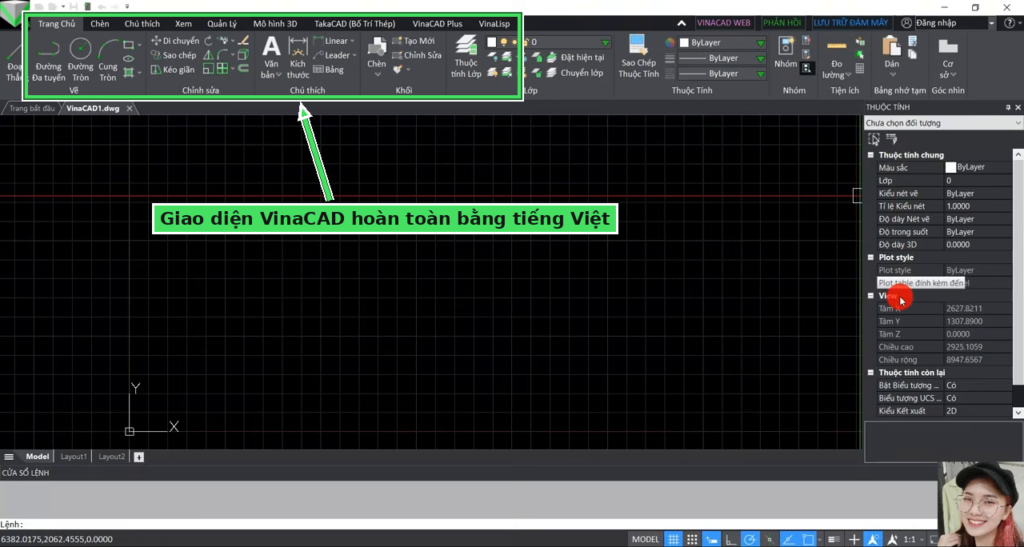
Task: Select the Cung Tròn arc tool
Action: [108, 60]
